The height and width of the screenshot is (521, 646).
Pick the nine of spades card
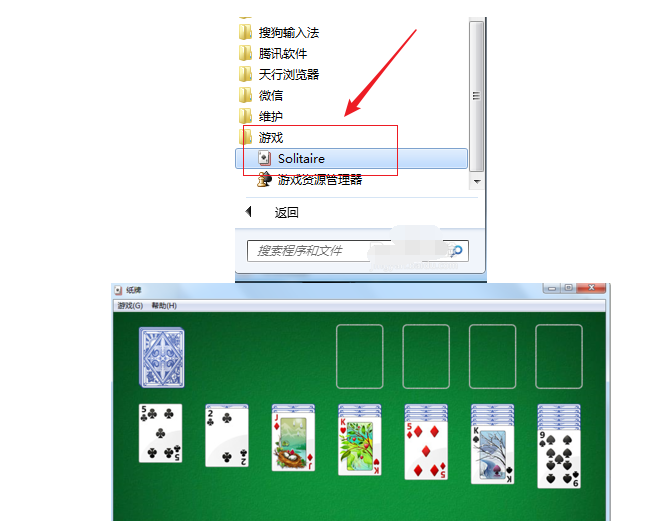coord(559,459)
